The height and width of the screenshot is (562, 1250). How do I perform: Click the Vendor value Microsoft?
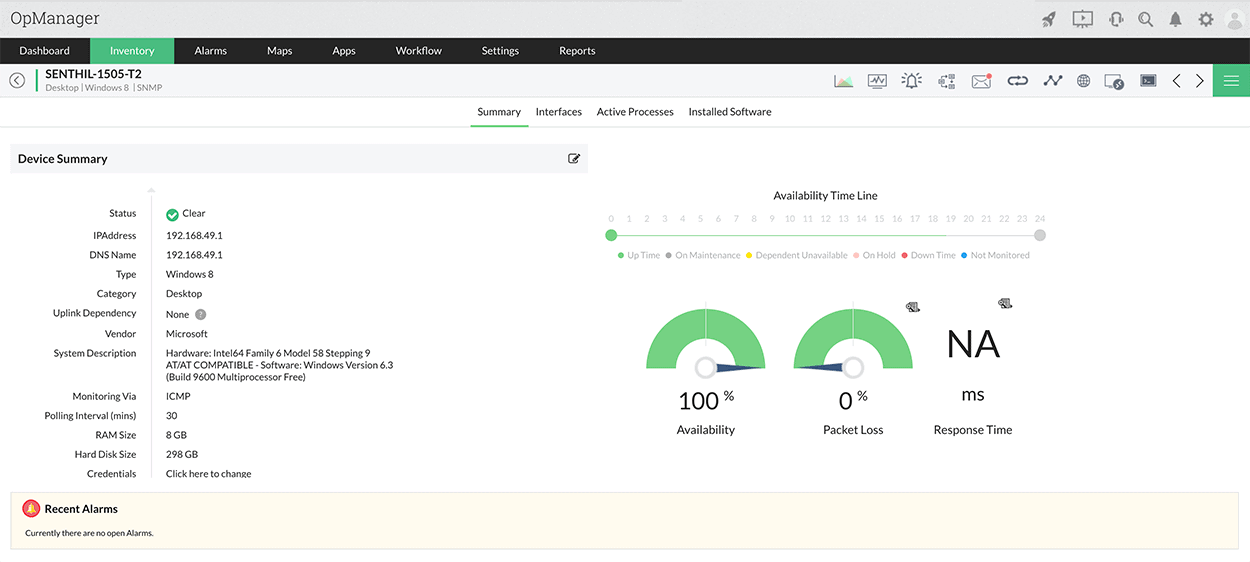tap(187, 334)
